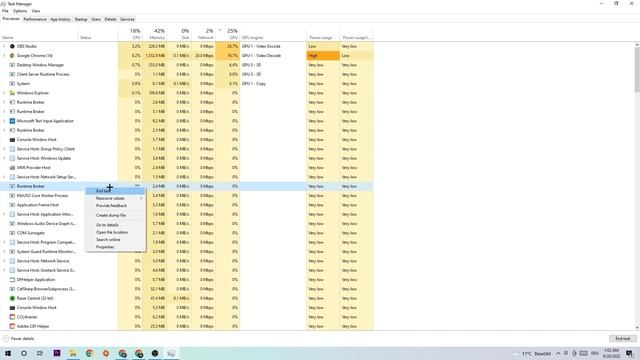Switch to the App history tab
The image size is (640, 360).
(x=60, y=19)
